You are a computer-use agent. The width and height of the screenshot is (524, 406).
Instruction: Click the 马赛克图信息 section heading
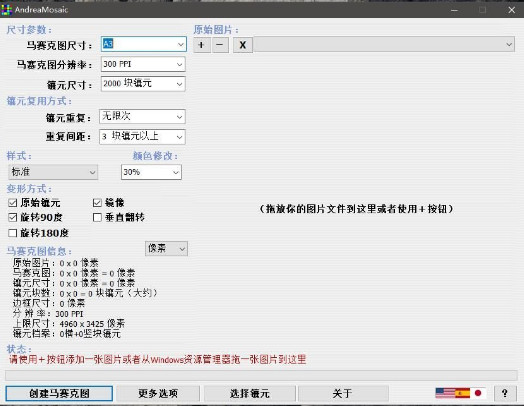point(39,251)
